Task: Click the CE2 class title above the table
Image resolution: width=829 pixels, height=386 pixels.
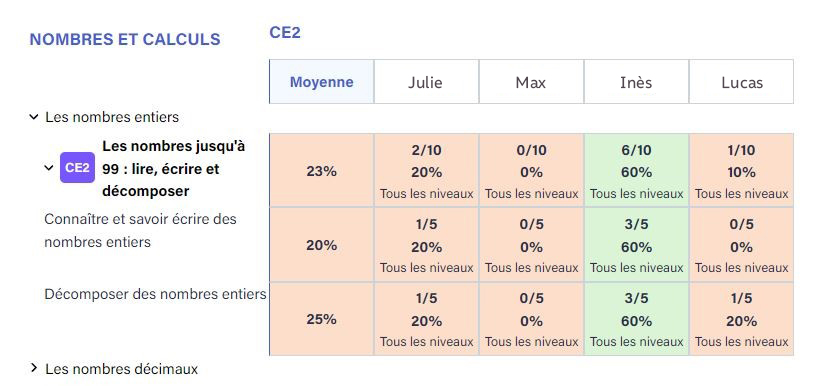Action: pos(285,33)
